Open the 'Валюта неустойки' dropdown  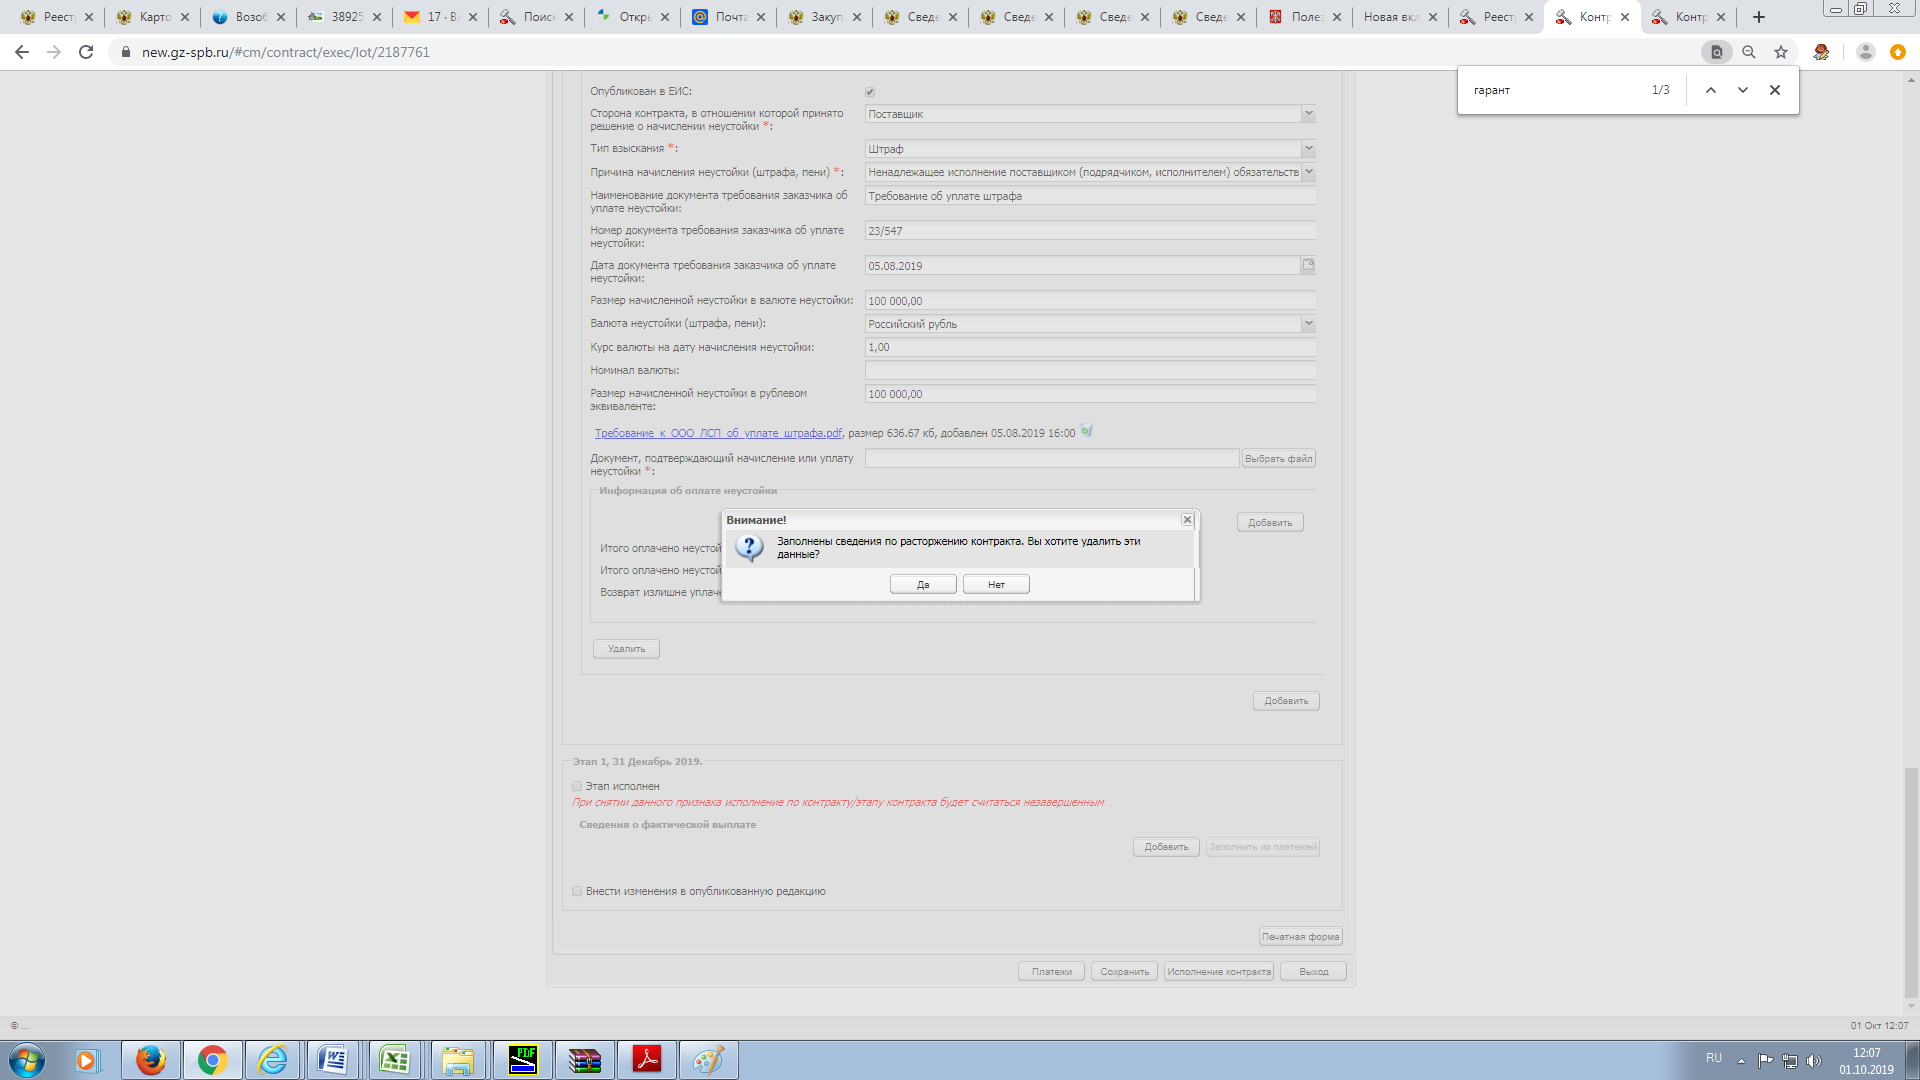pyautogui.click(x=1308, y=324)
